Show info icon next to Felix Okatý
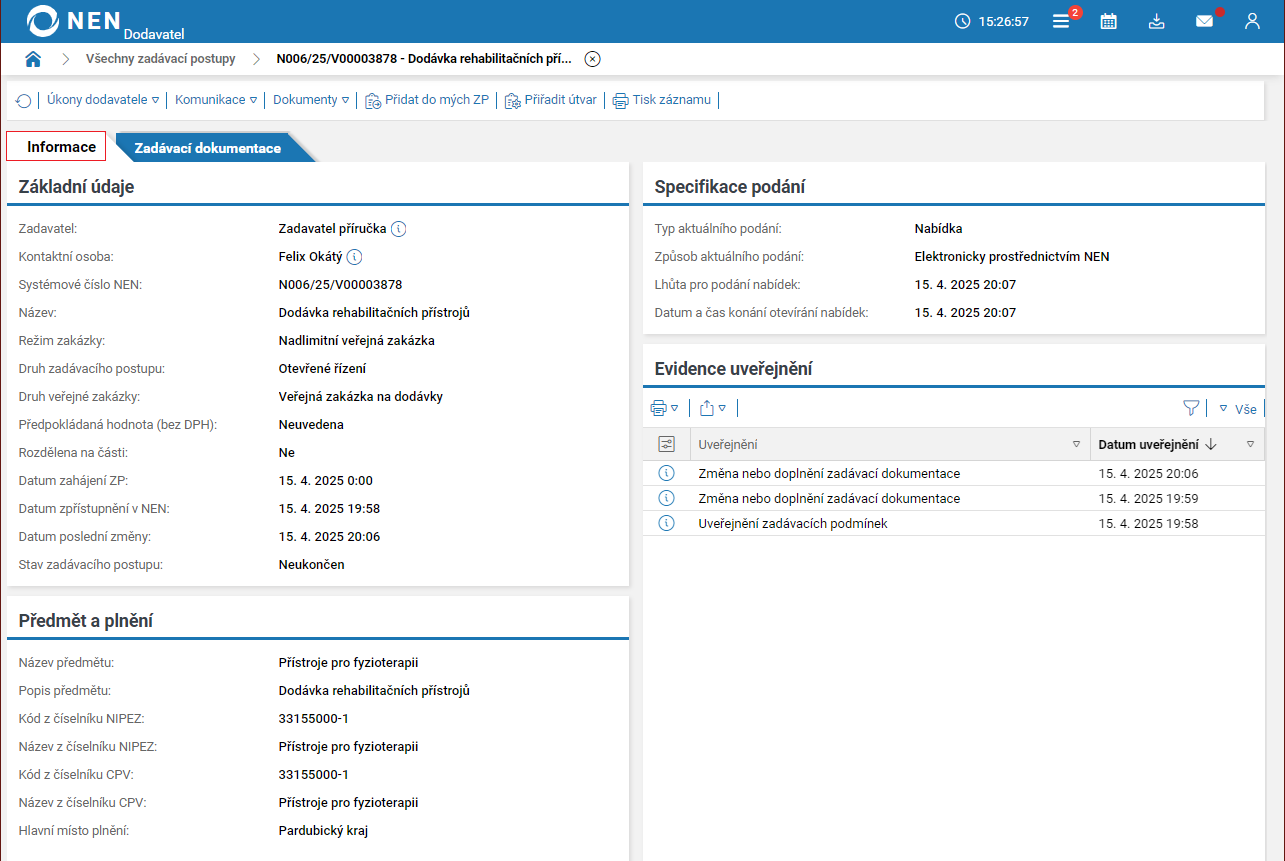Image resolution: width=1285 pixels, height=861 pixels. (x=354, y=257)
